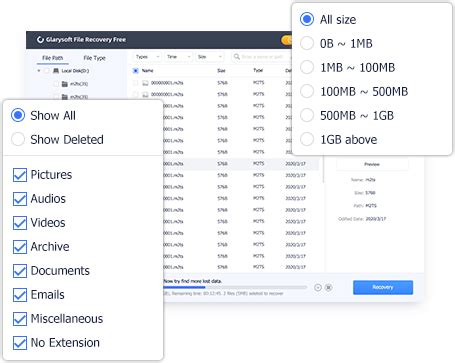
Task: Click the blue Recovery button
Action: click(383, 287)
